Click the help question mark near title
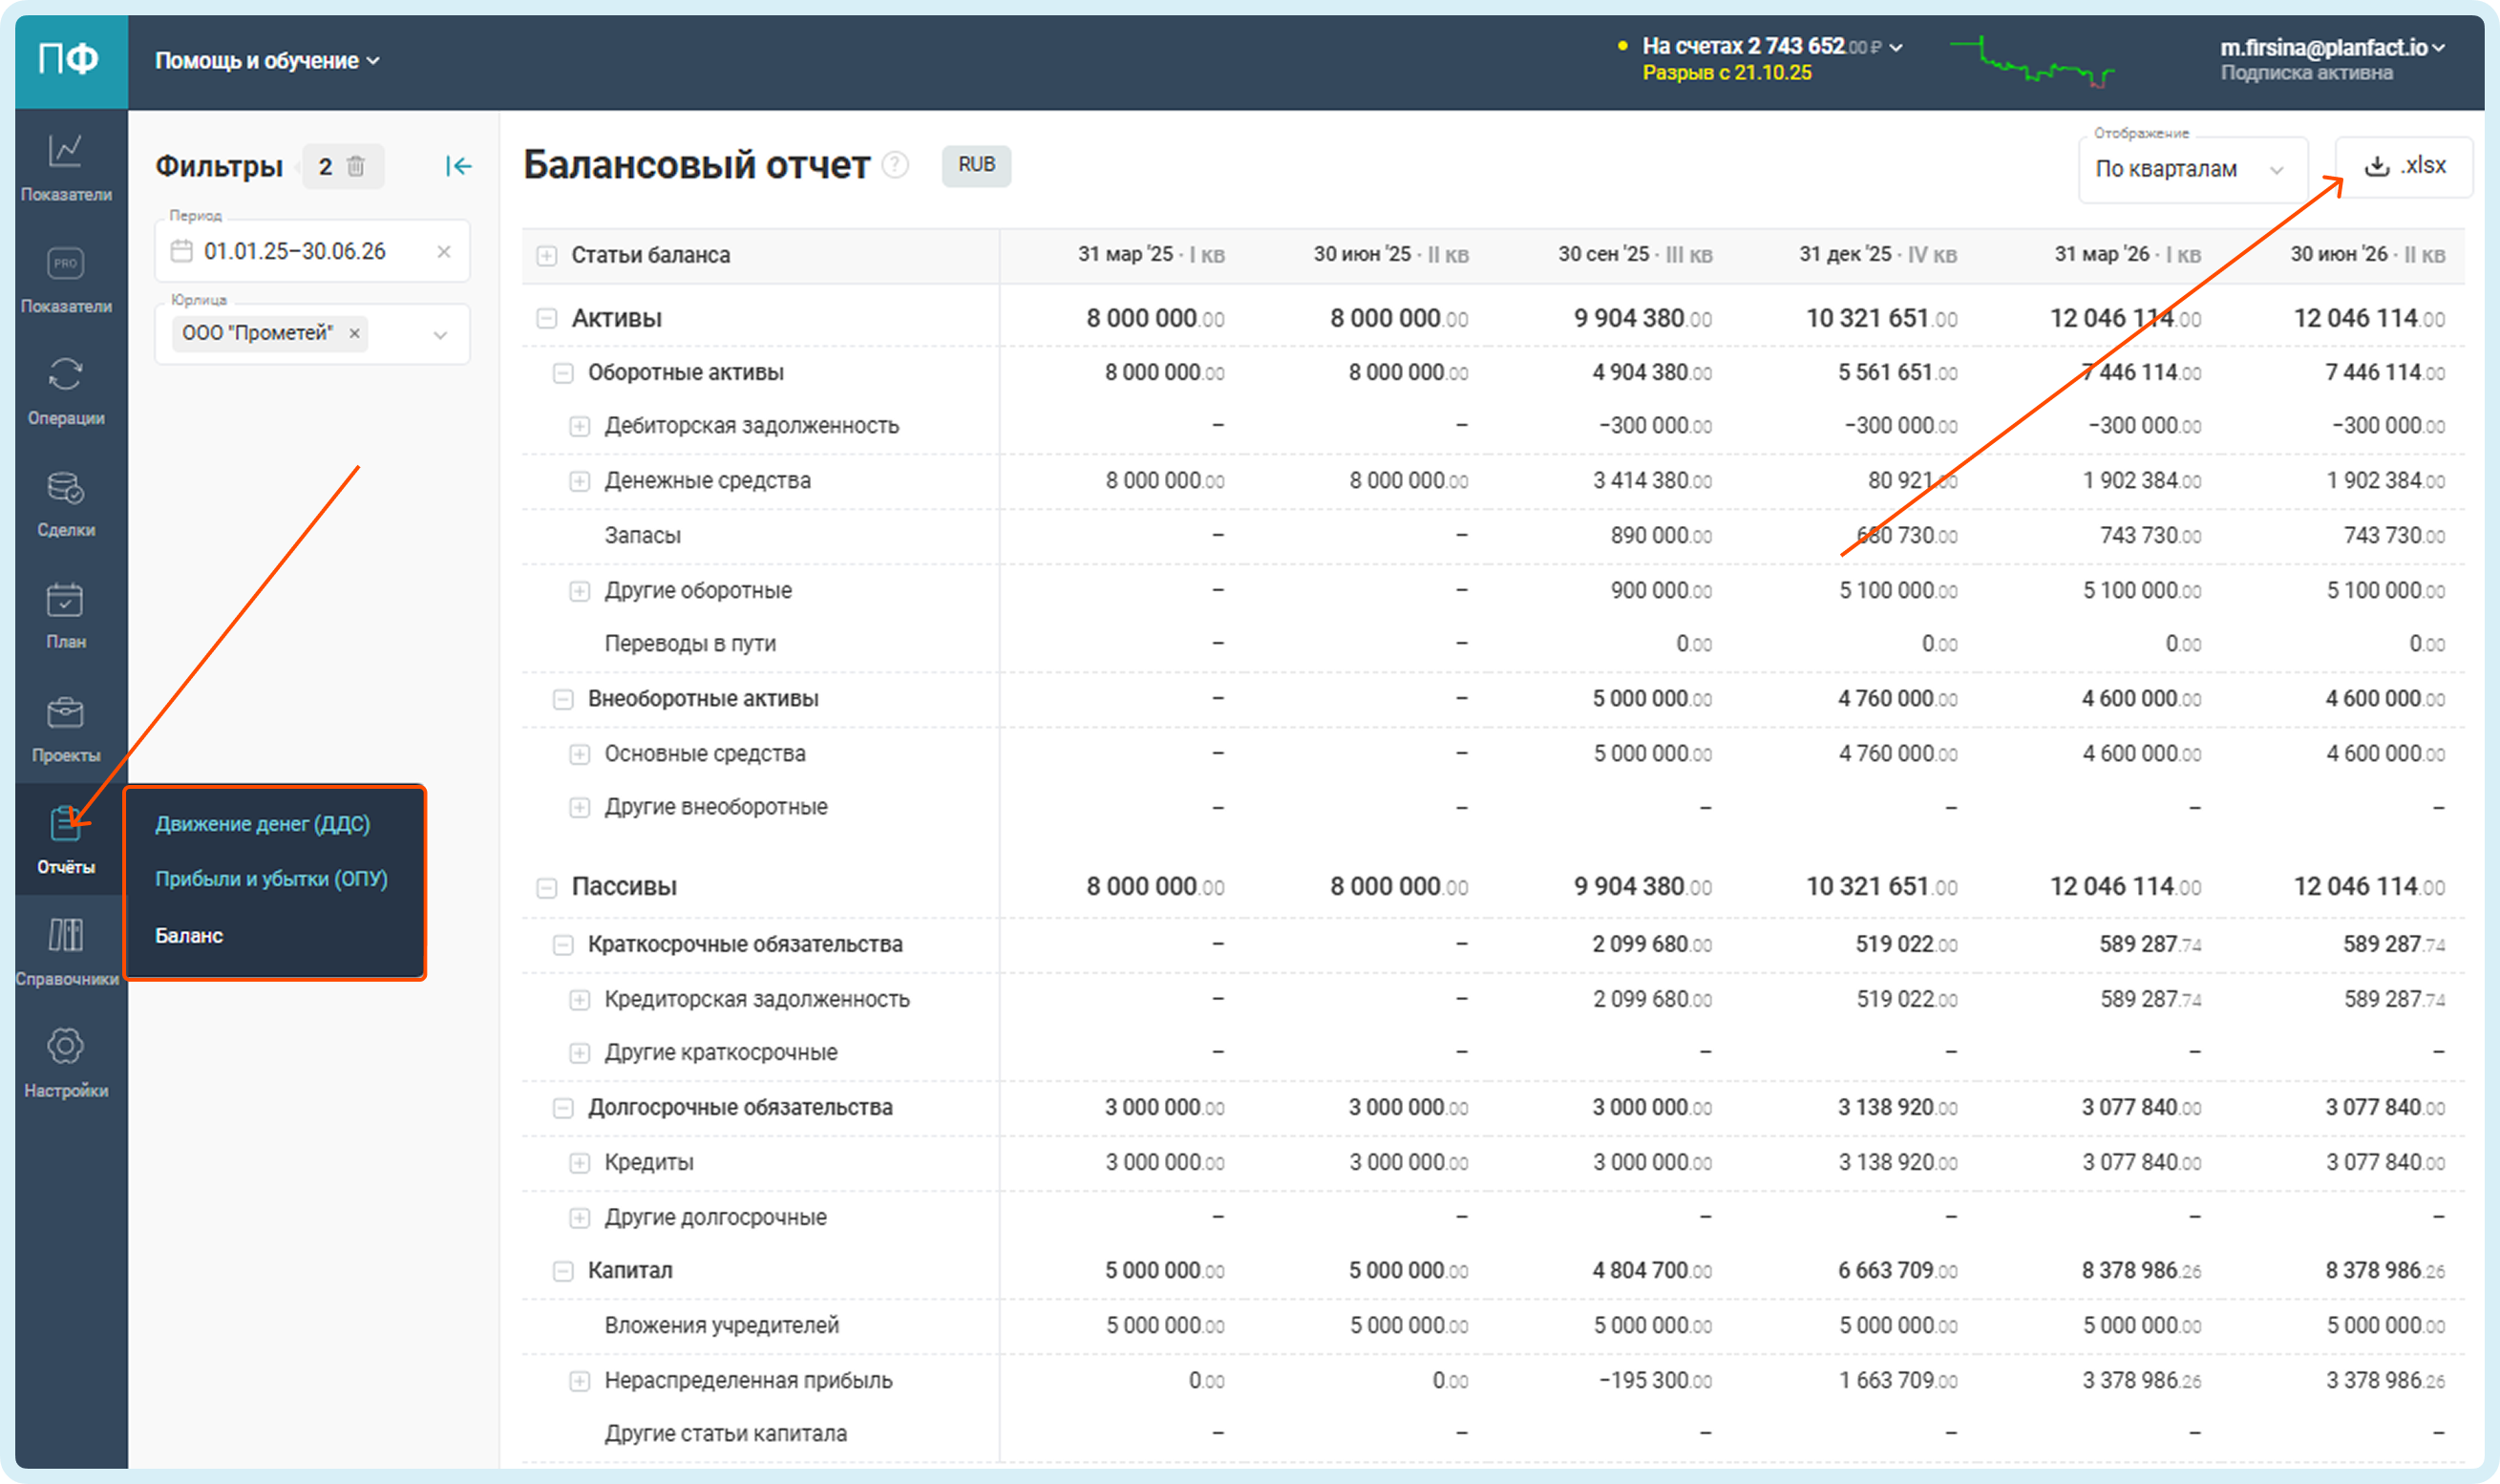Viewport: 2500px width, 1484px height. tap(896, 165)
